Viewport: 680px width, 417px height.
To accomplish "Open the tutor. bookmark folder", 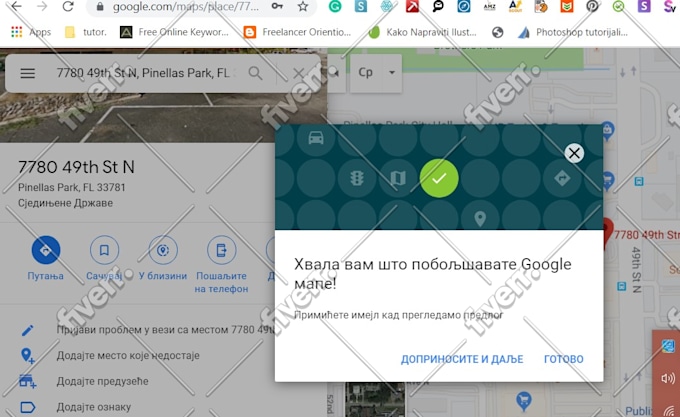I will tap(86, 32).
